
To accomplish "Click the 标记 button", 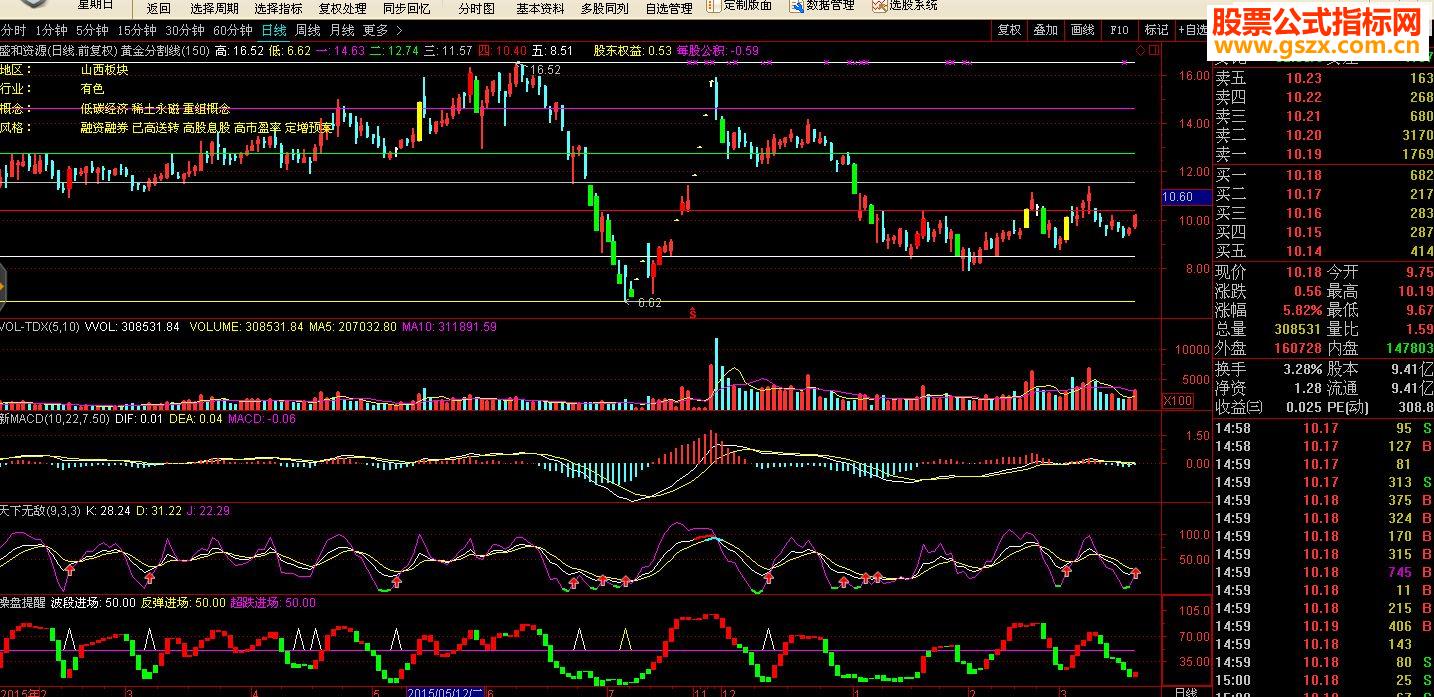I will [1156, 30].
